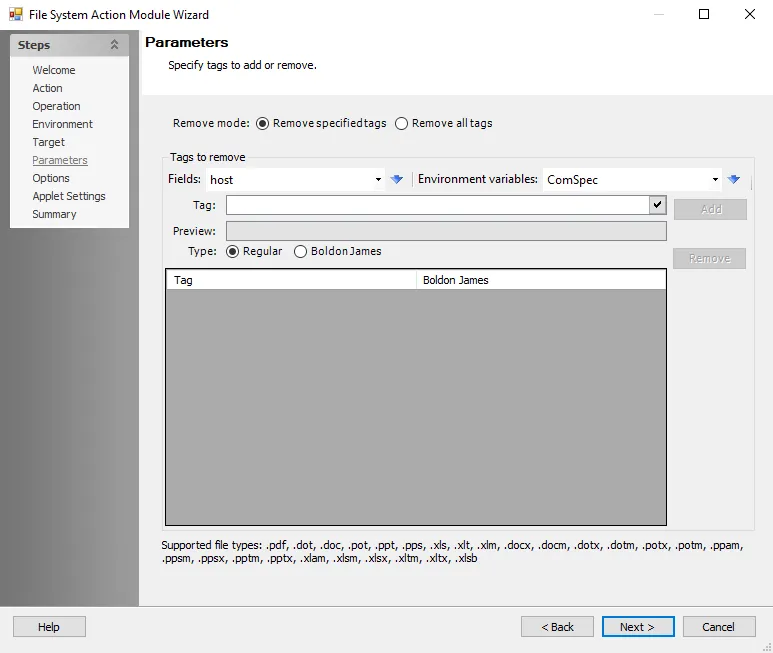Proceed with the Next button
Viewport: 773px width, 653px height.
coord(638,626)
